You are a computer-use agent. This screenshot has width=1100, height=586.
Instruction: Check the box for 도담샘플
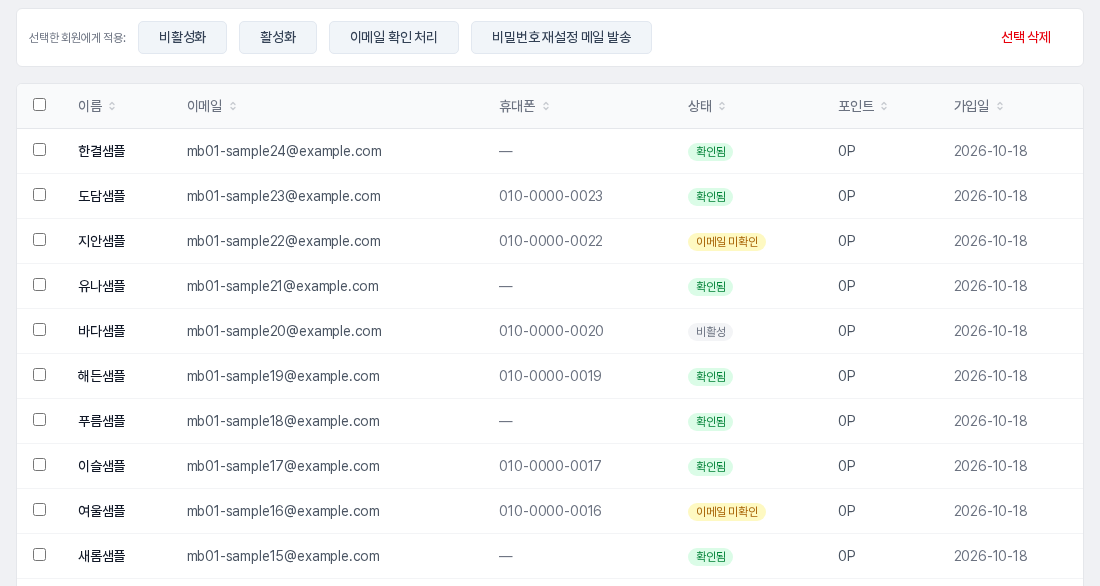40,194
